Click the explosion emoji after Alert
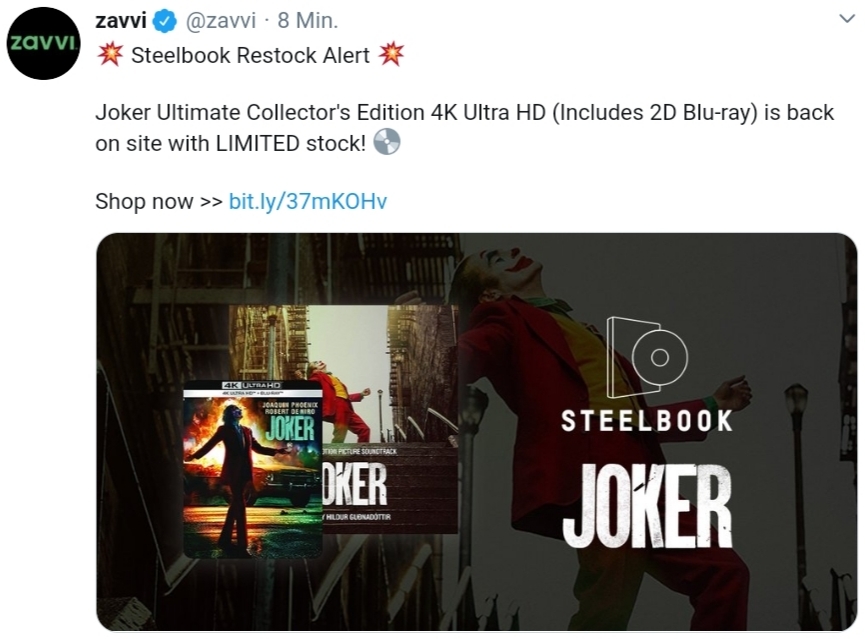The image size is (865, 639). click(391, 55)
